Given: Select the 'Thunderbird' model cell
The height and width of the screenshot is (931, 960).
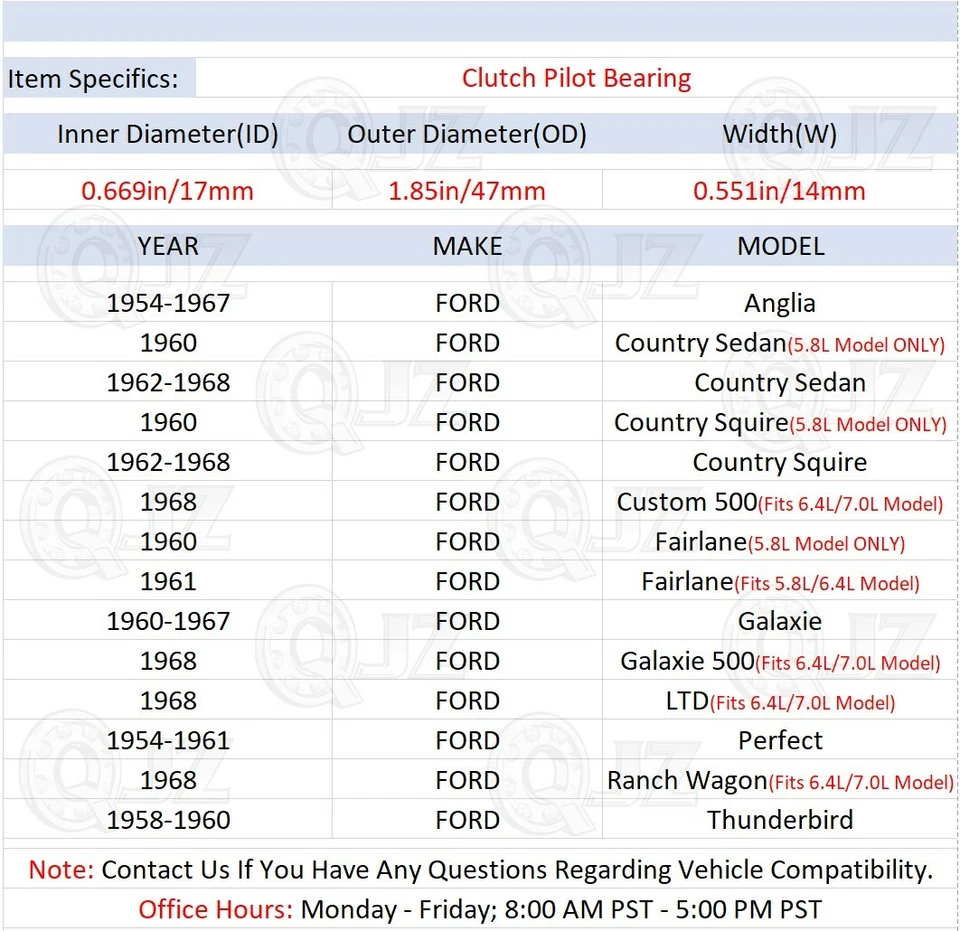Looking at the screenshot, I should coord(779,820).
